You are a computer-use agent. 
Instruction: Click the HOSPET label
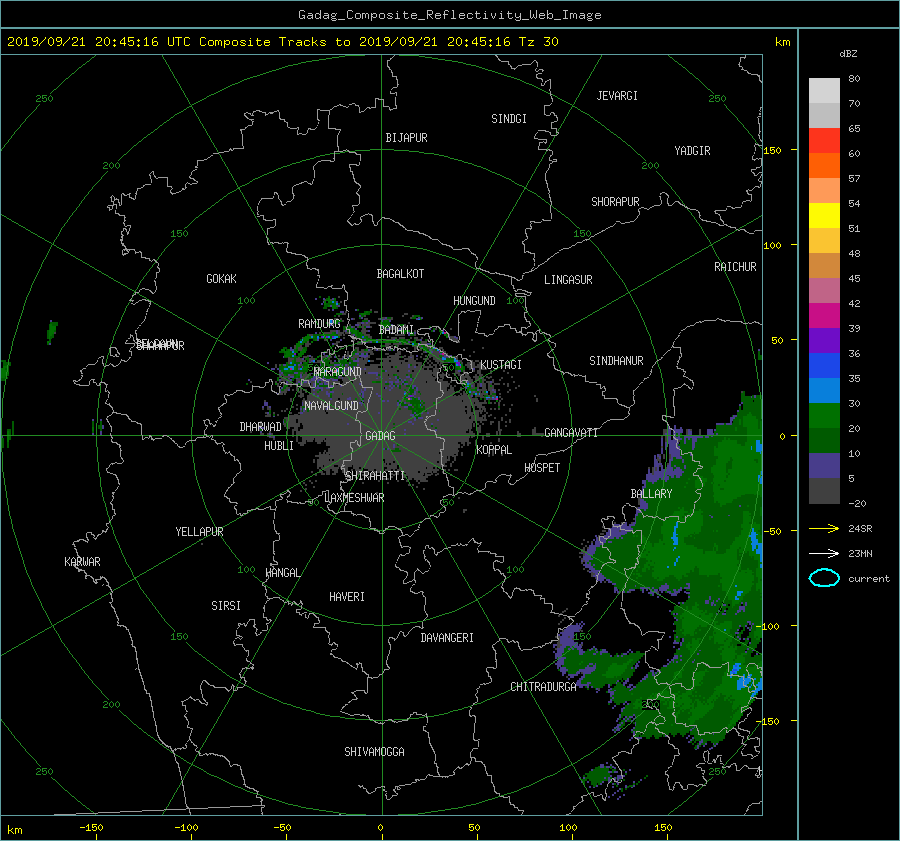click(542, 468)
